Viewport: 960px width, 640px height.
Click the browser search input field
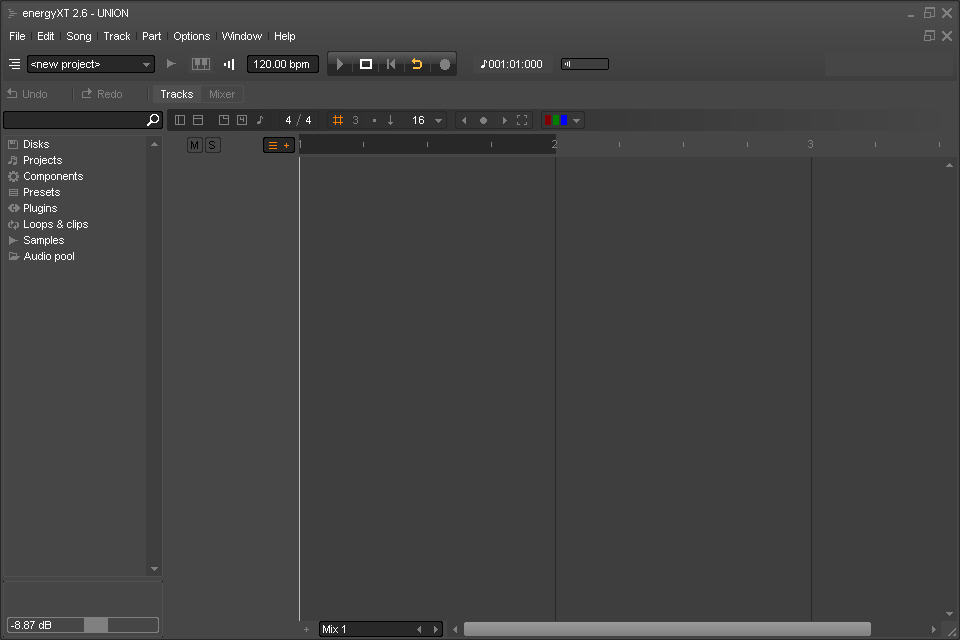74,120
